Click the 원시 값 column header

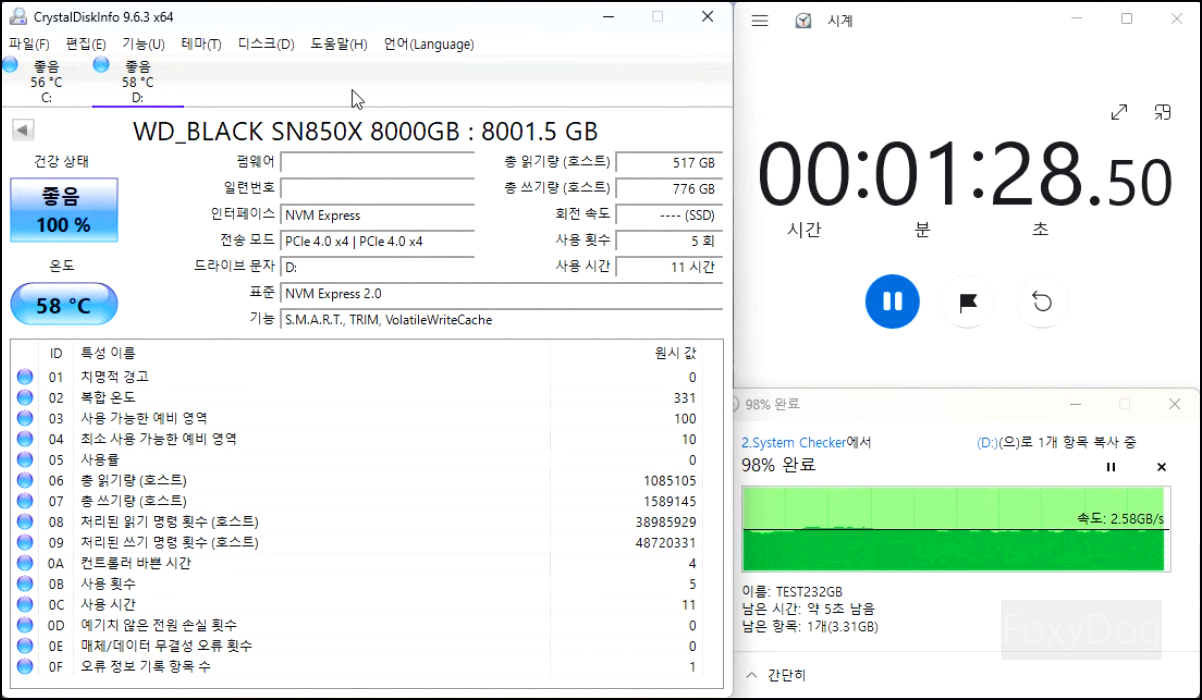click(675, 353)
